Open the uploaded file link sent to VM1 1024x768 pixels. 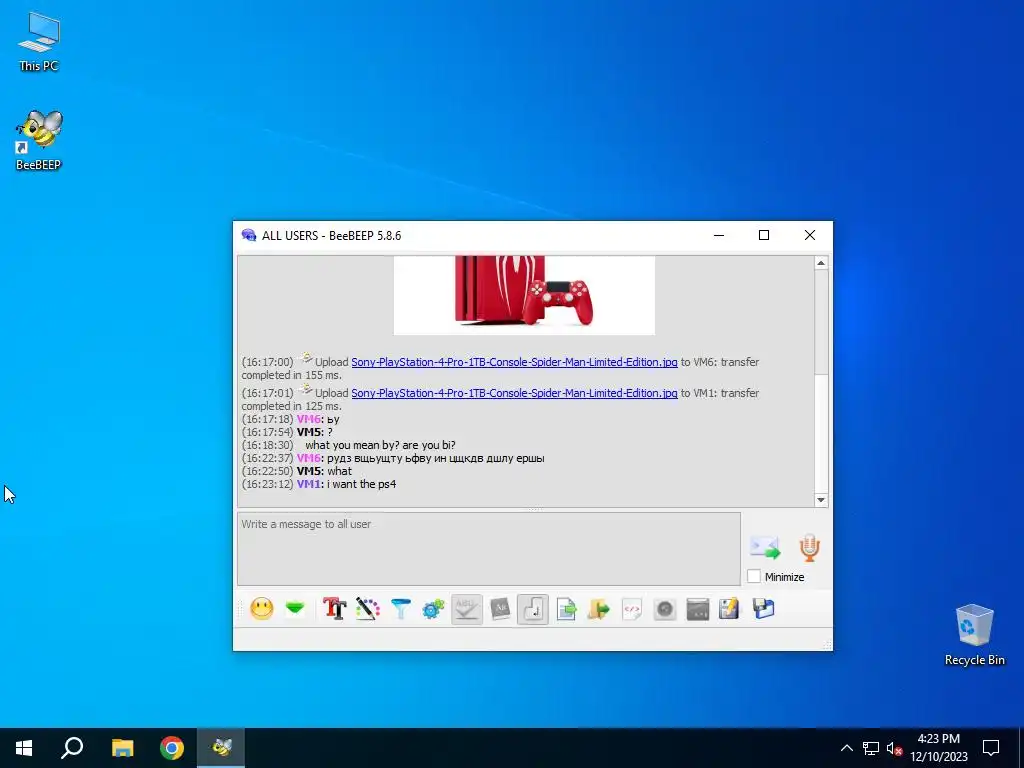coord(514,393)
